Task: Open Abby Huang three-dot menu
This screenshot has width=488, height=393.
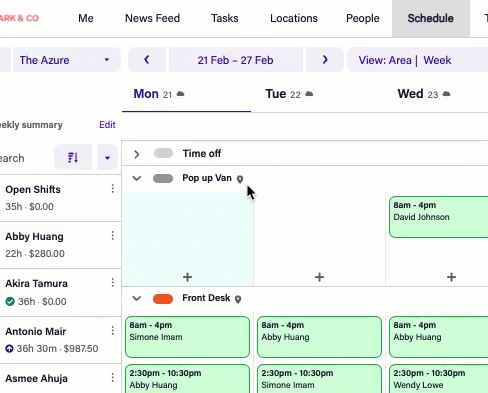Action: pyautogui.click(x=113, y=236)
